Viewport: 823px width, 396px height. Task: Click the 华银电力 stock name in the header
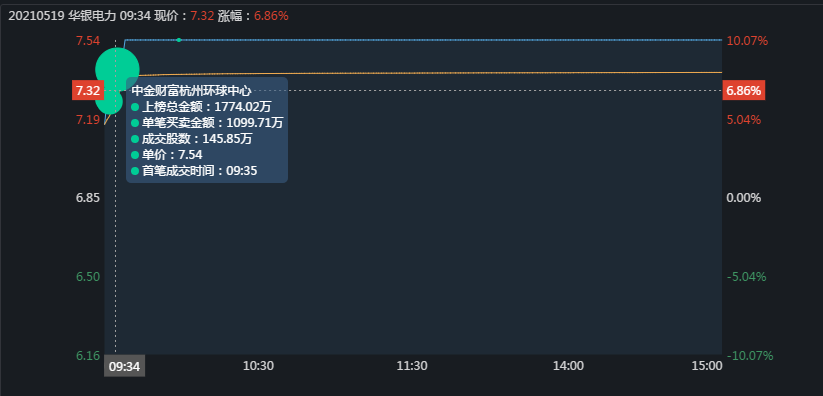click(92, 16)
